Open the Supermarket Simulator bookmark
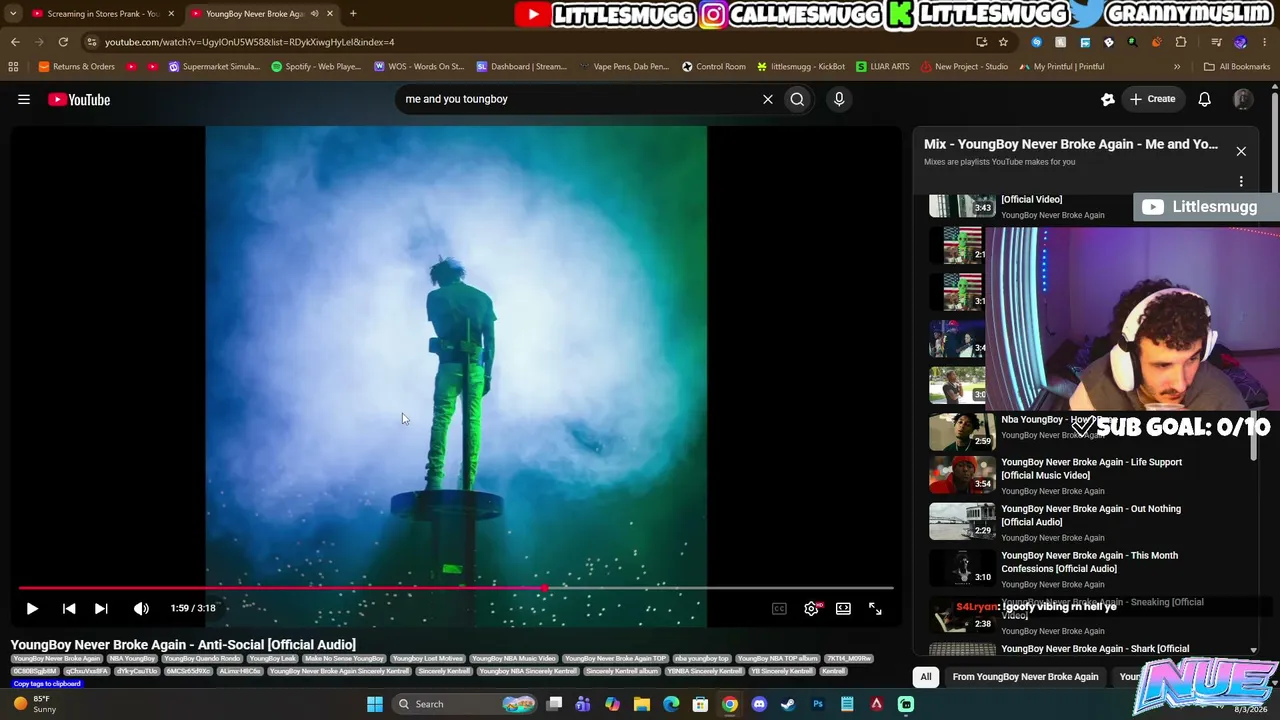Screen dimensions: 1280x720 point(214,67)
